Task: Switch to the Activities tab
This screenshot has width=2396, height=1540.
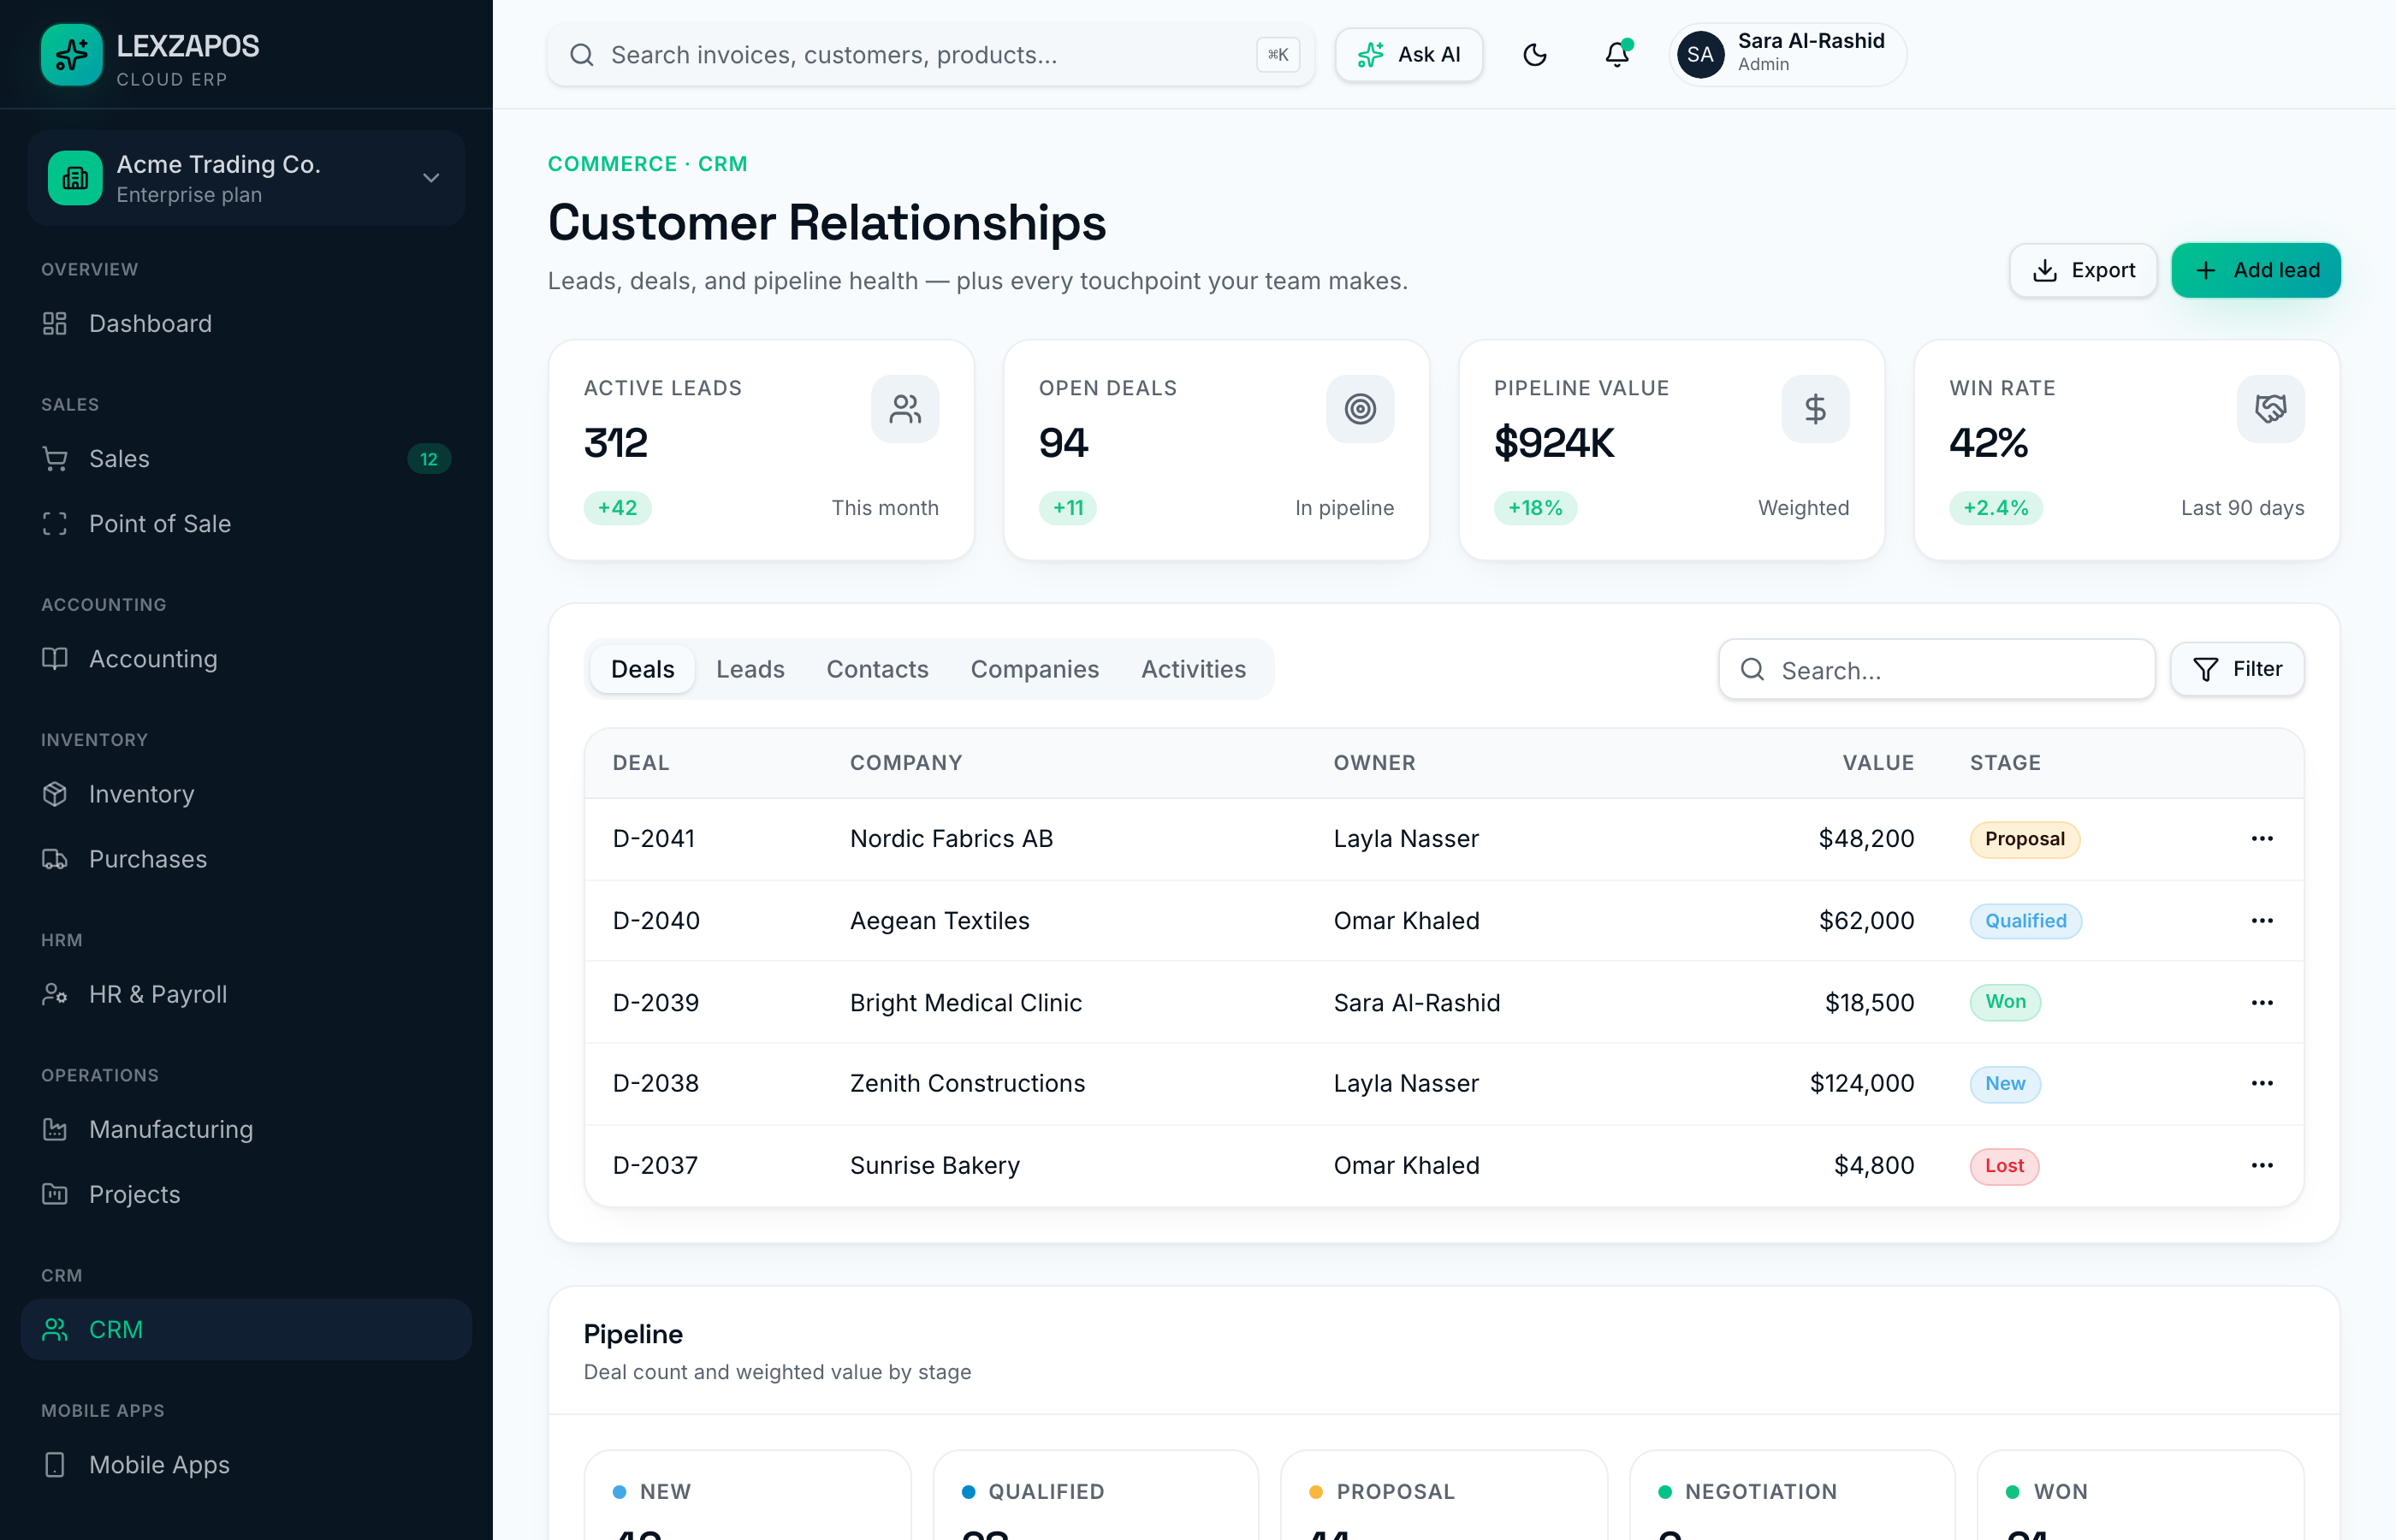Action: 1194,669
